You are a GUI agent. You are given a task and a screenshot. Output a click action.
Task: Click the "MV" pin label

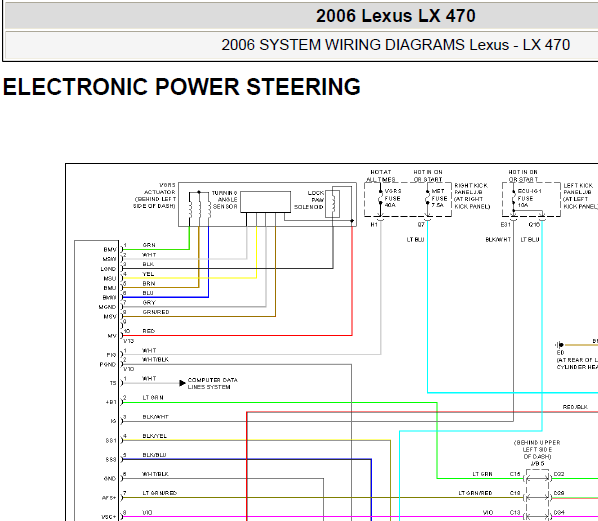tap(112, 336)
